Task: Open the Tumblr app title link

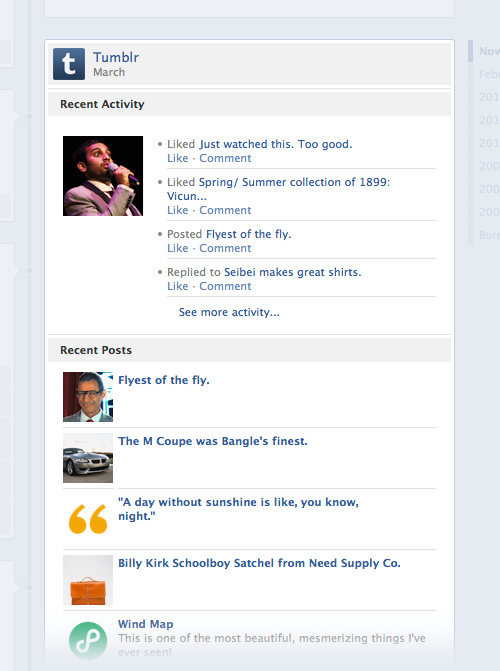Action: 116,57
